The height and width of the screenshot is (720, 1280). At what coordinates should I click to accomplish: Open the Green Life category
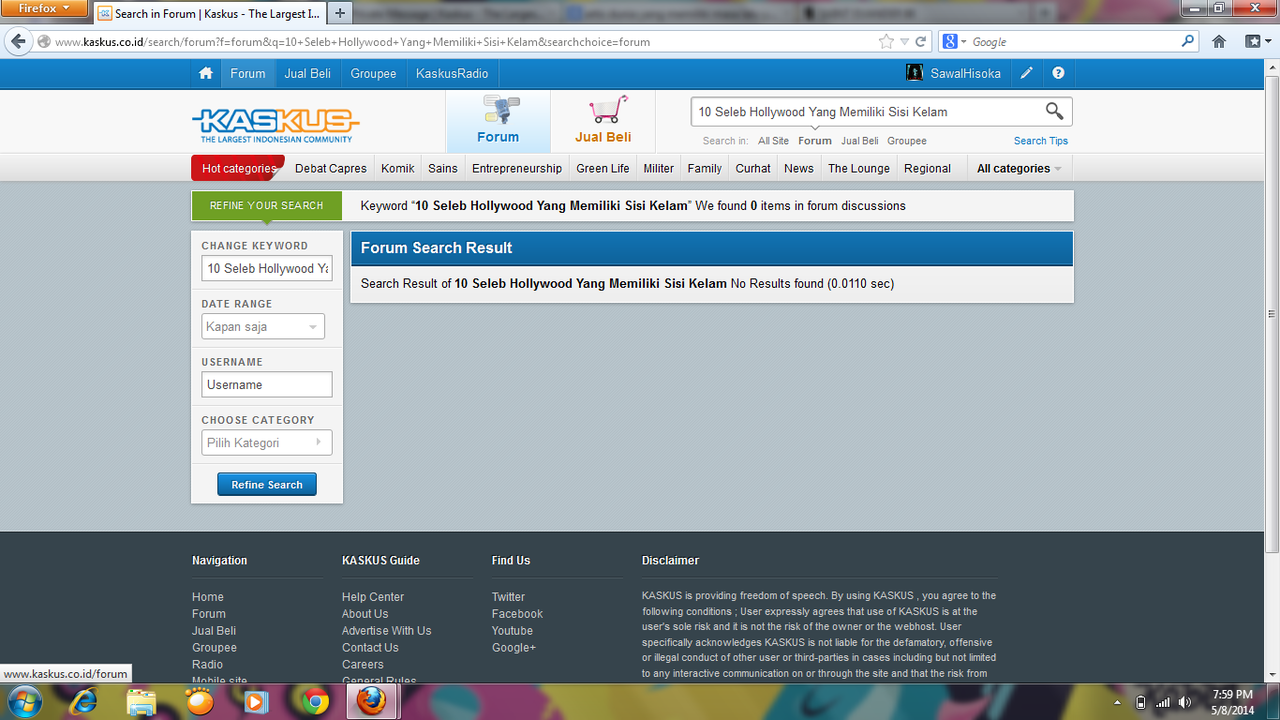point(603,168)
